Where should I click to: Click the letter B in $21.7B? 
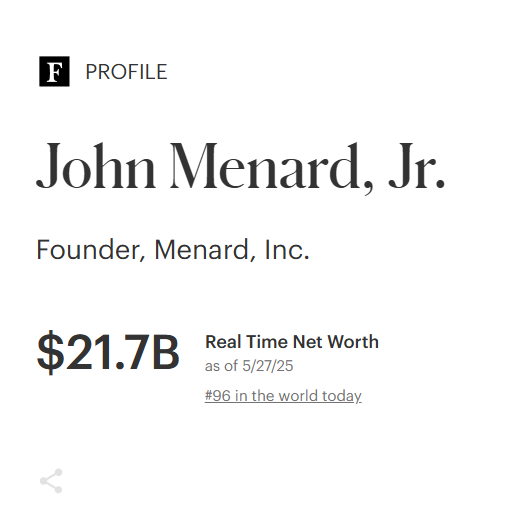166,353
